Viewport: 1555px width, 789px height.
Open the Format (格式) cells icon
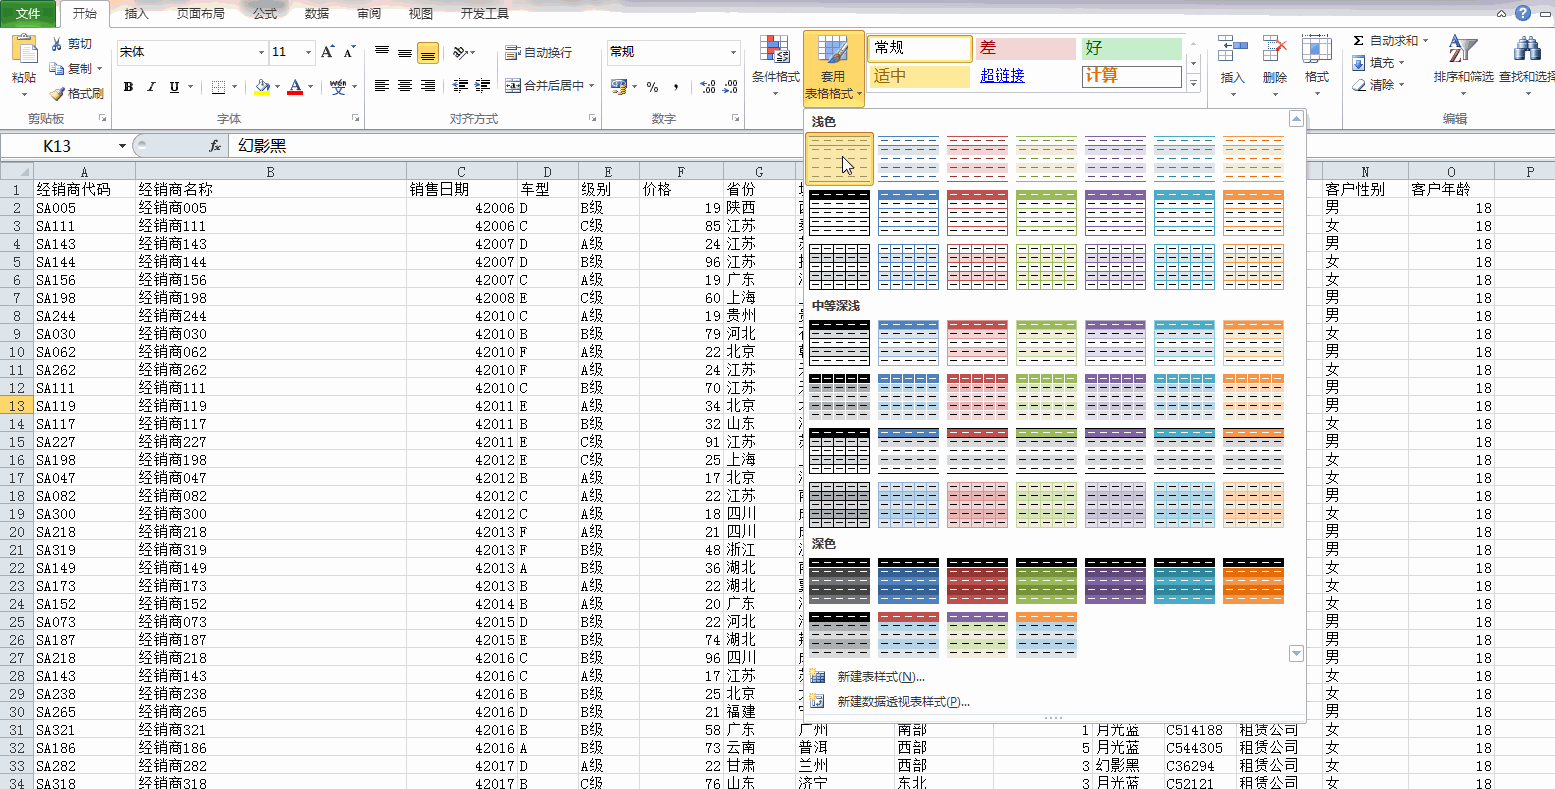pos(1317,48)
